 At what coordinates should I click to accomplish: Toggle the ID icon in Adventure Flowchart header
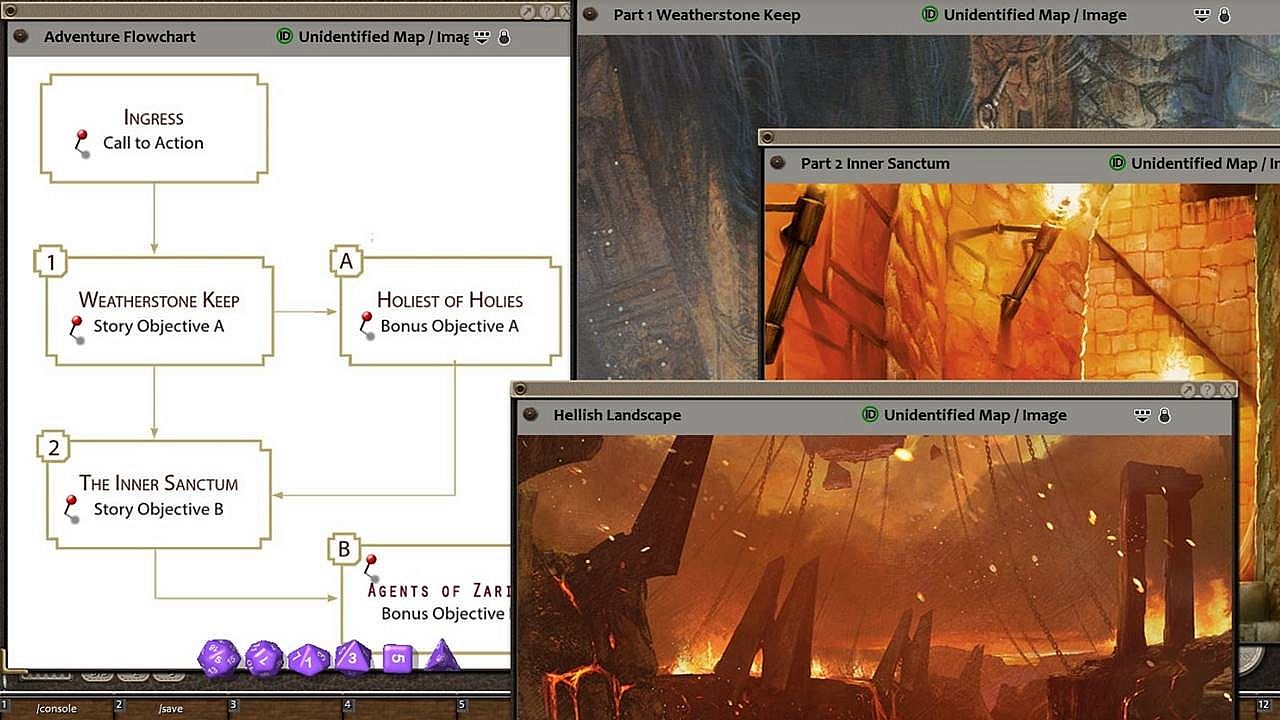pyautogui.click(x=284, y=37)
